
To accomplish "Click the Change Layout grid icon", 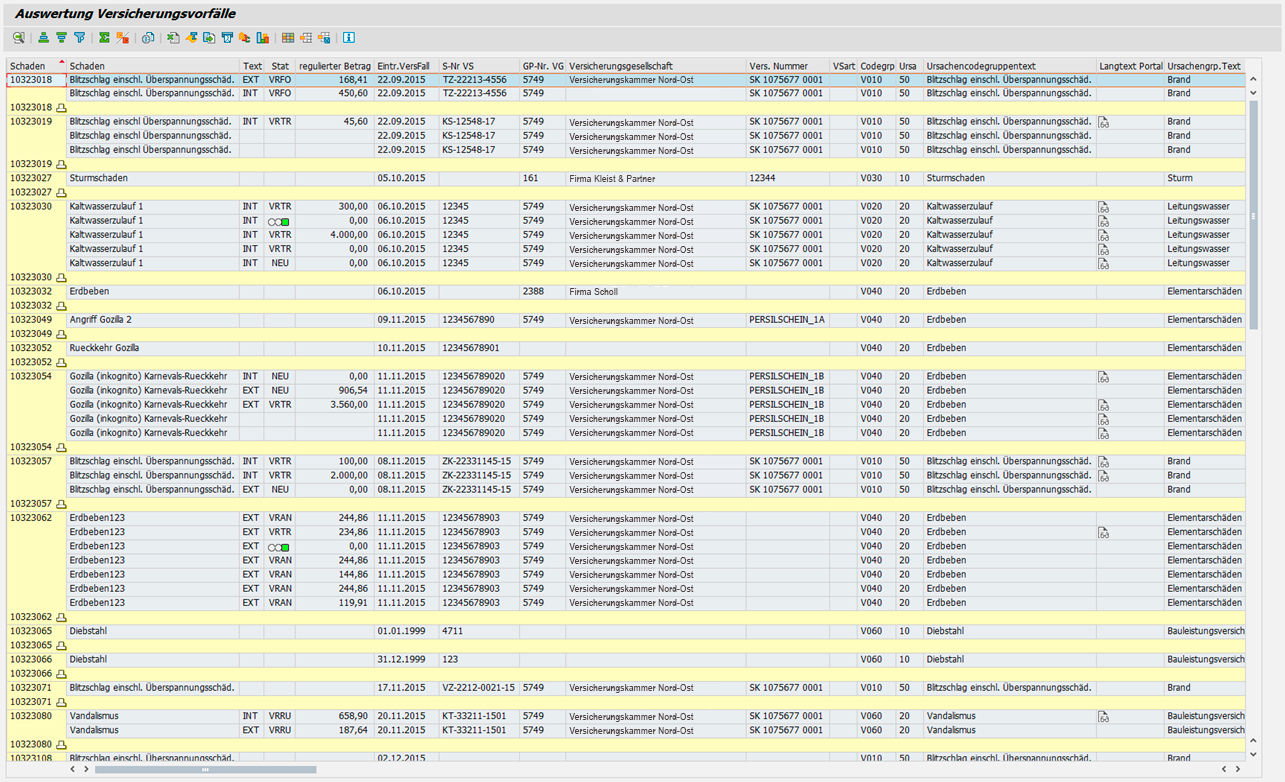I will 288,38.
